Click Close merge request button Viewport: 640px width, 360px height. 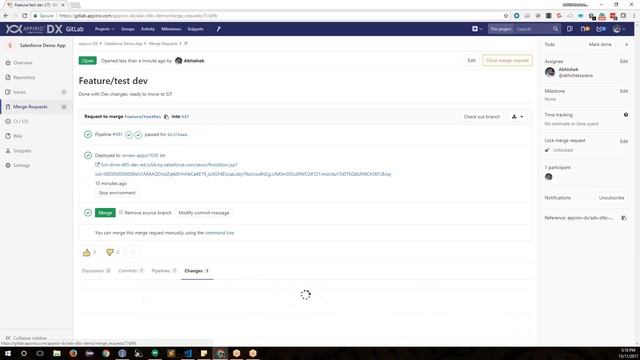pos(507,60)
